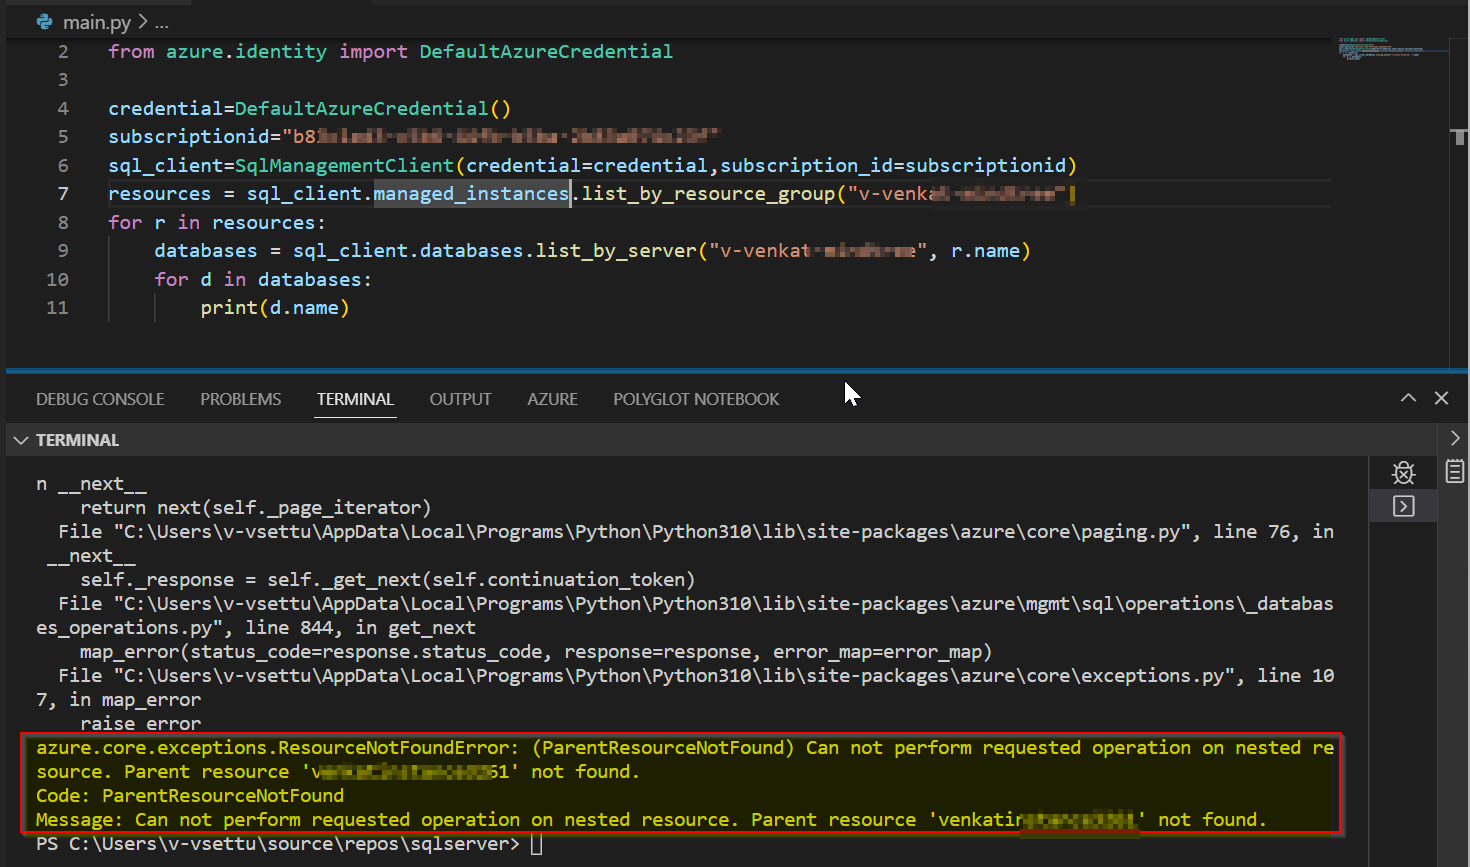Select the TERMINAL tab
1470x867 pixels.
[355, 399]
